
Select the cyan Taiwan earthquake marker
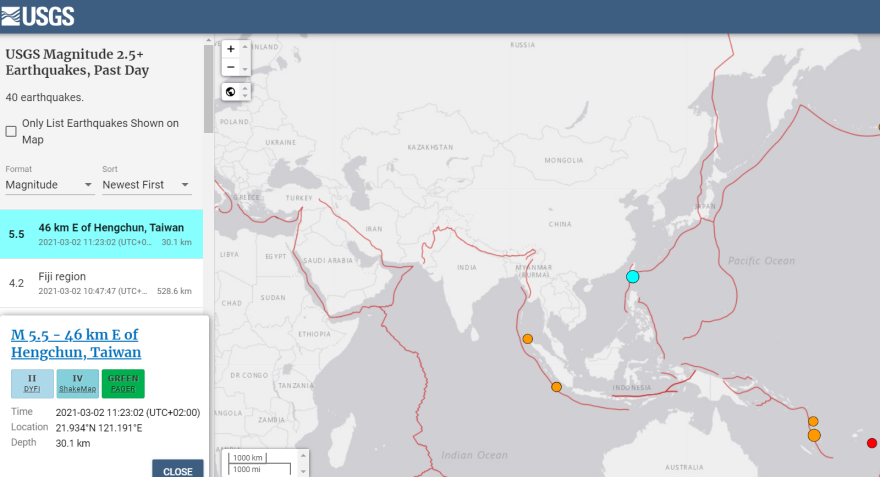point(632,277)
